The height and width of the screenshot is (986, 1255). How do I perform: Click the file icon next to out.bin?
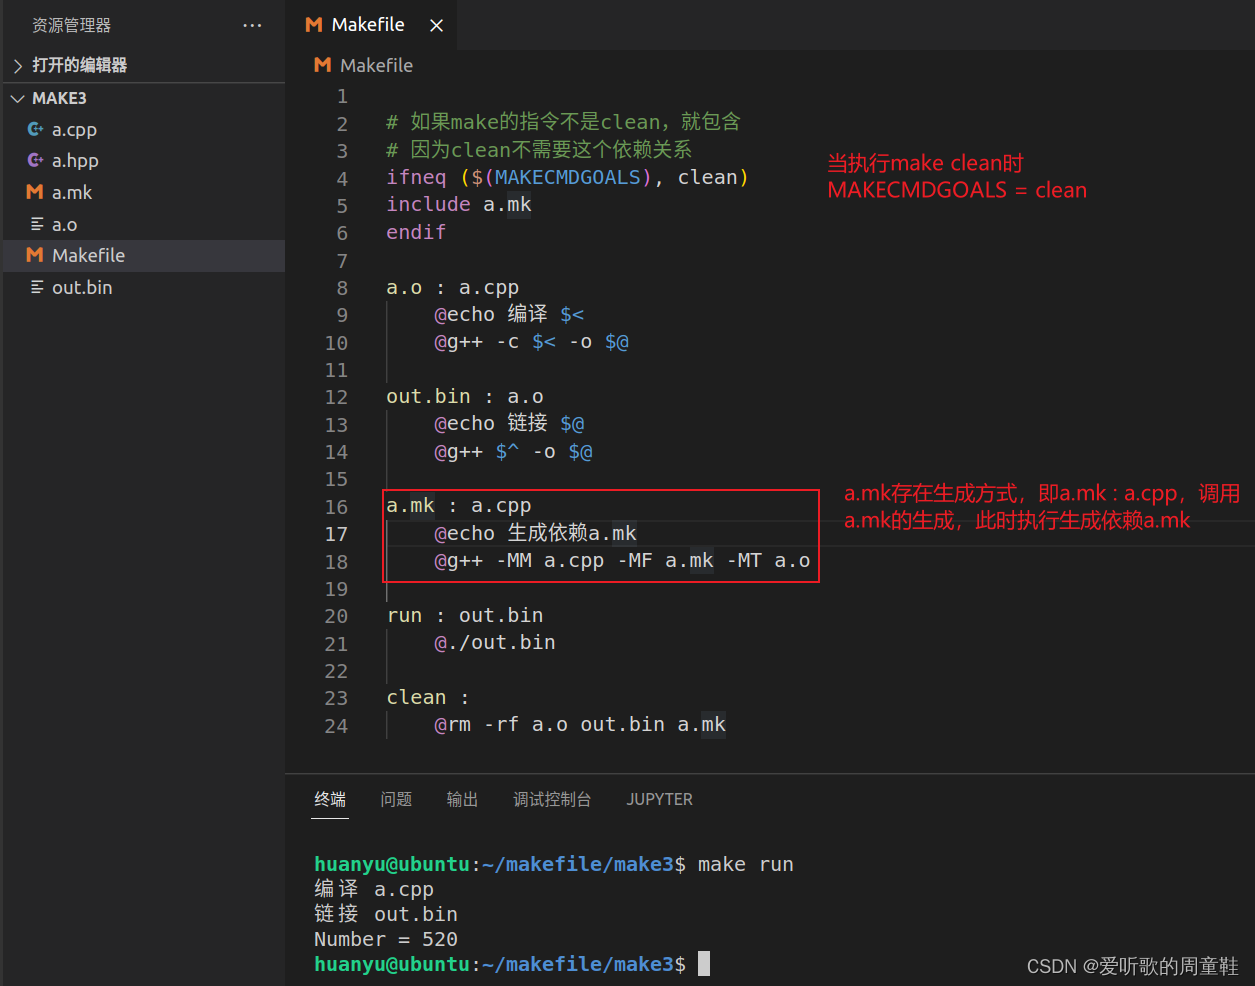pos(37,287)
